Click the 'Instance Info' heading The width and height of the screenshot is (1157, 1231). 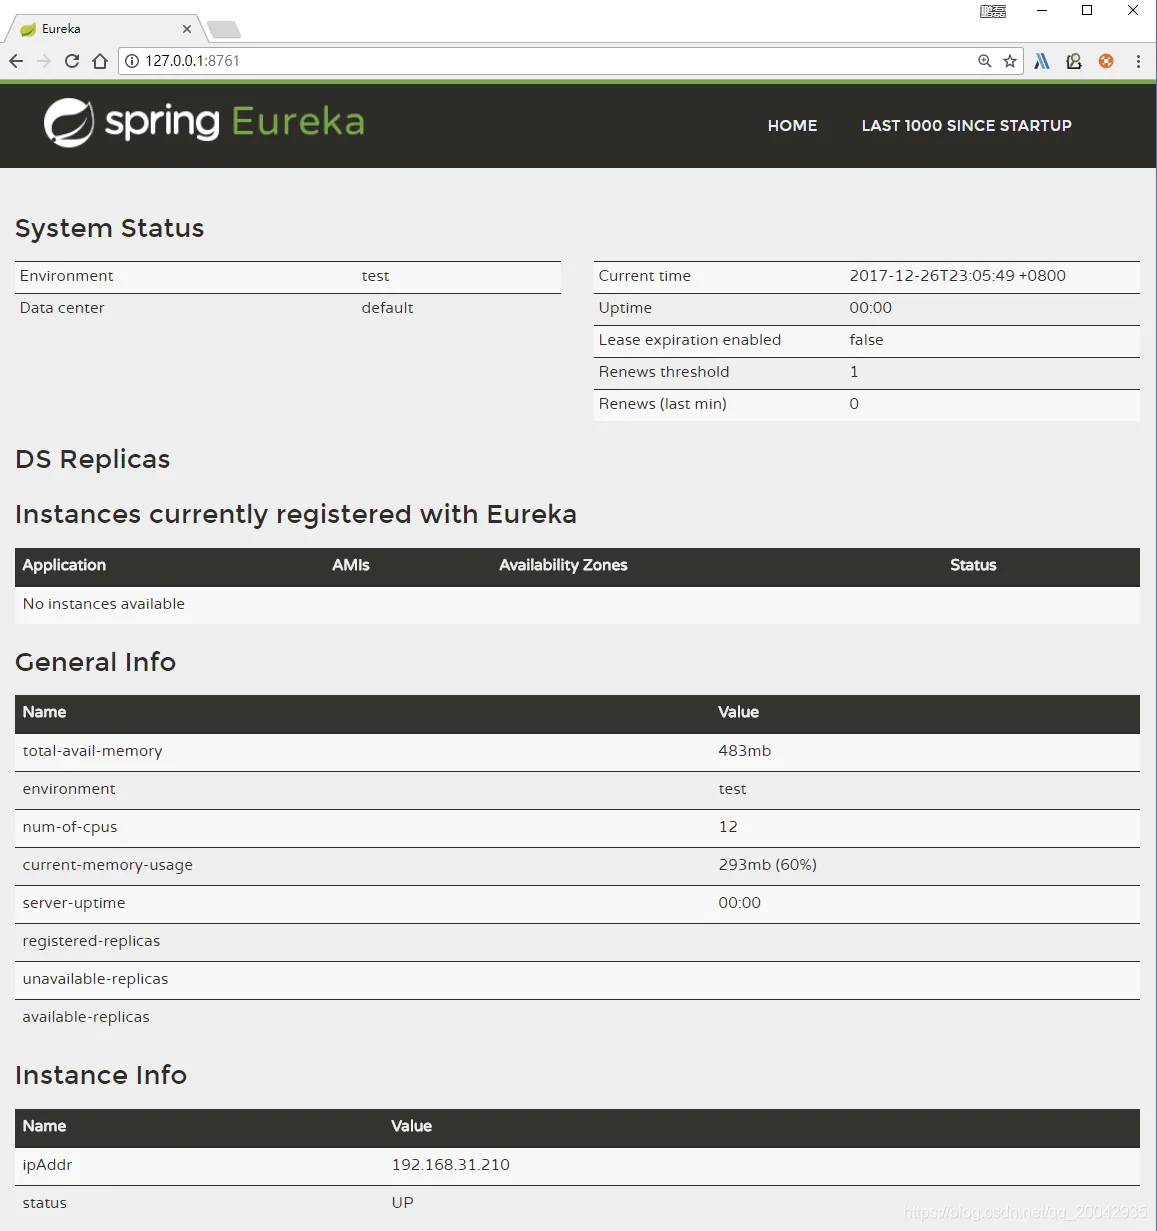click(101, 1075)
